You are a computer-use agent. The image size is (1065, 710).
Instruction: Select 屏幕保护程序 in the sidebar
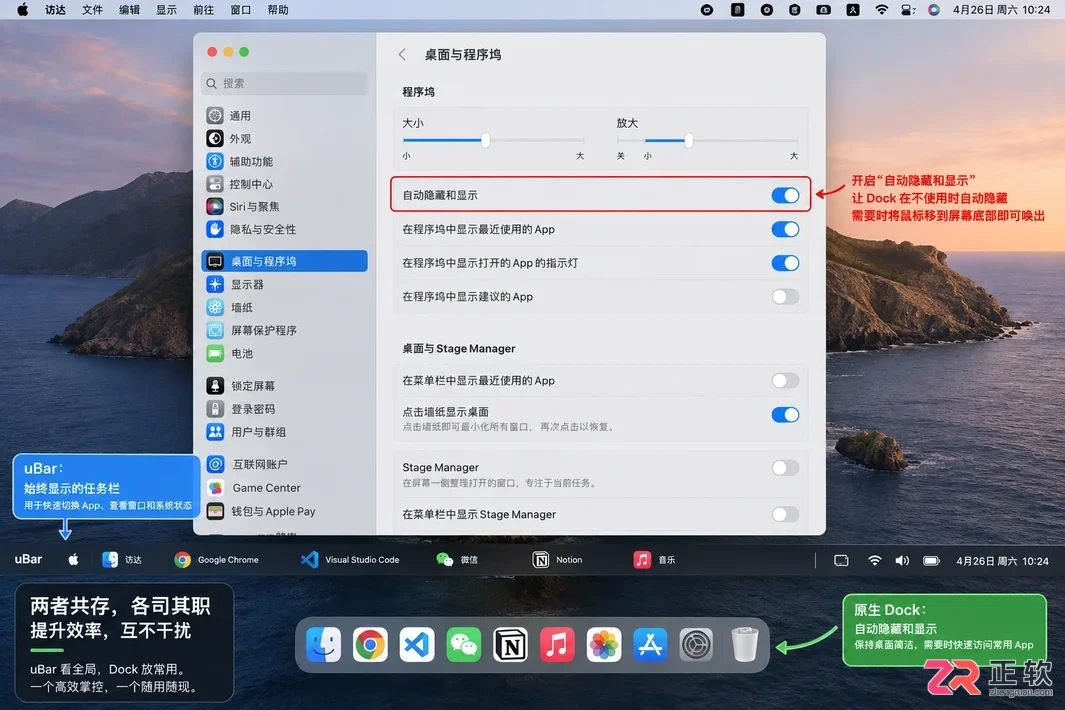pyautogui.click(x=285, y=330)
